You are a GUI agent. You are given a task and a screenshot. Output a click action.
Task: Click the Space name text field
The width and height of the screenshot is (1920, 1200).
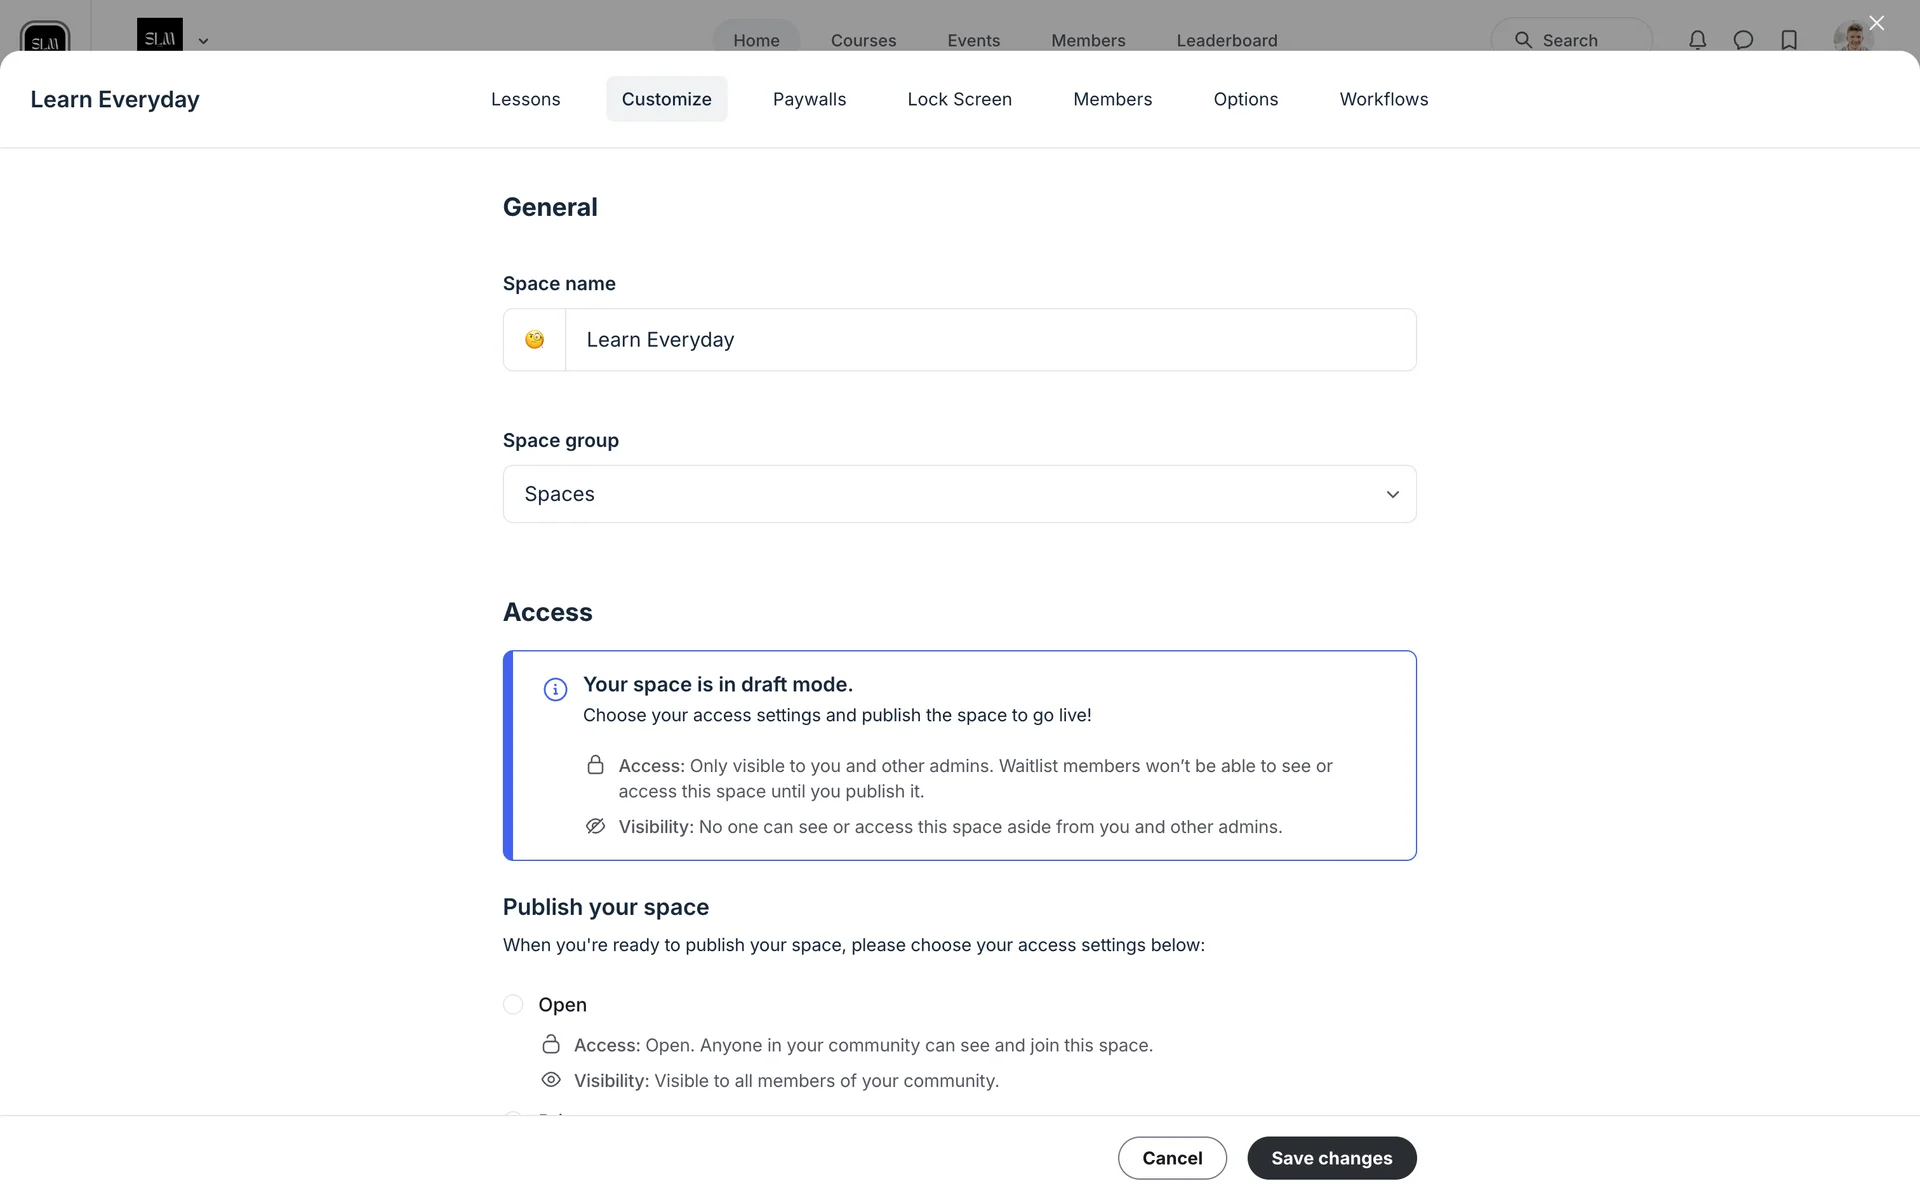[990, 340]
